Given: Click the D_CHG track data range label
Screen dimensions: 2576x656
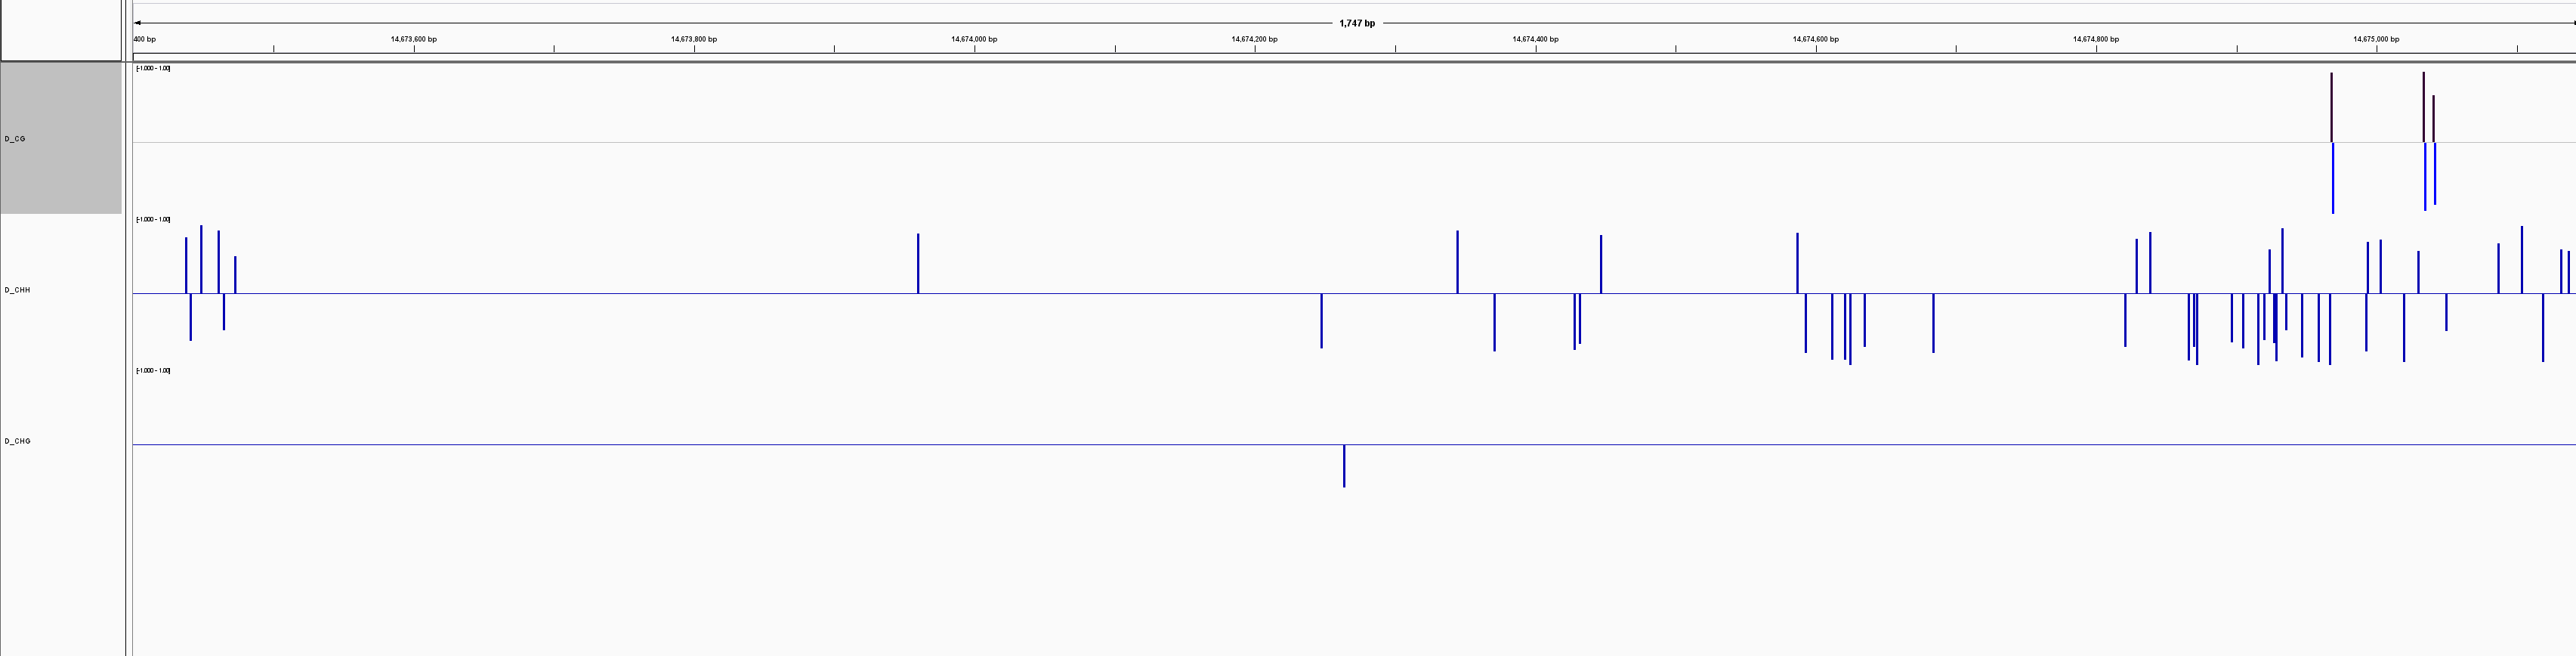Looking at the screenshot, I should 153,371.
